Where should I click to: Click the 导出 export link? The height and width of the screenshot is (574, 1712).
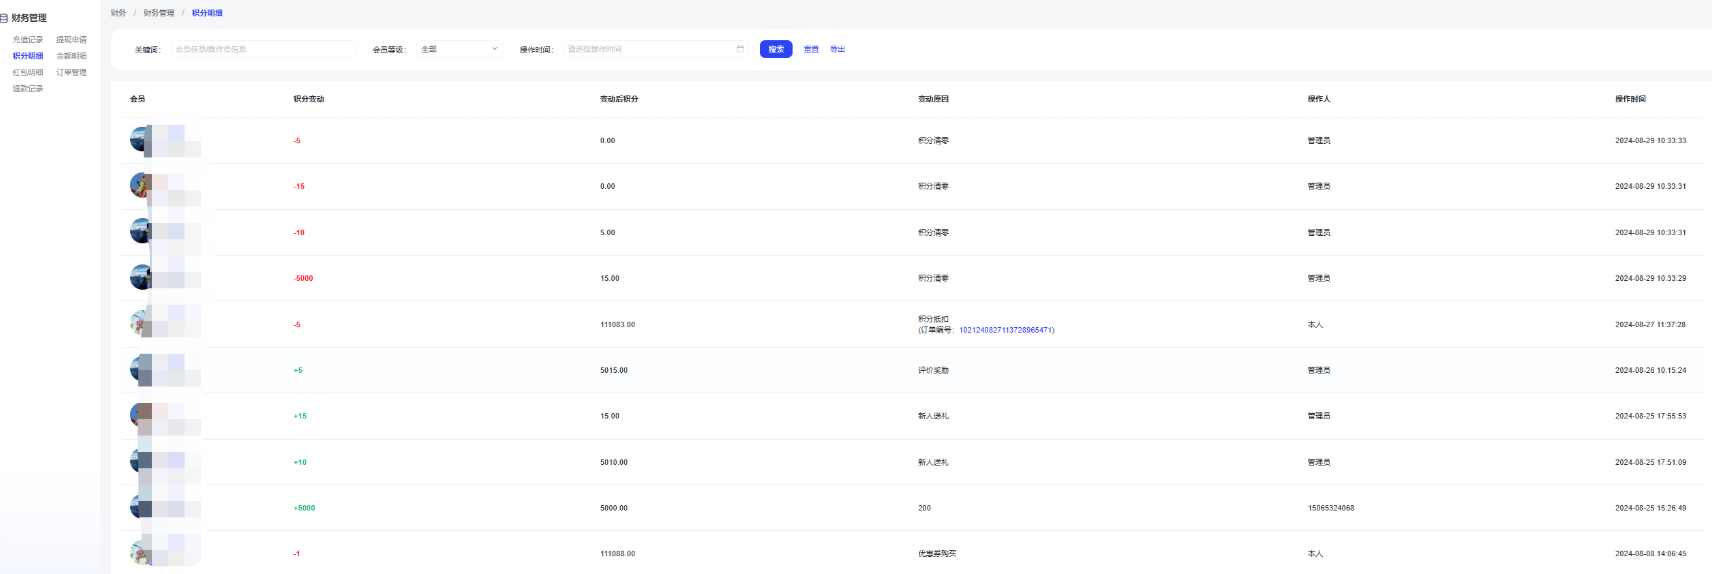pyautogui.click(x=837, y=49)
